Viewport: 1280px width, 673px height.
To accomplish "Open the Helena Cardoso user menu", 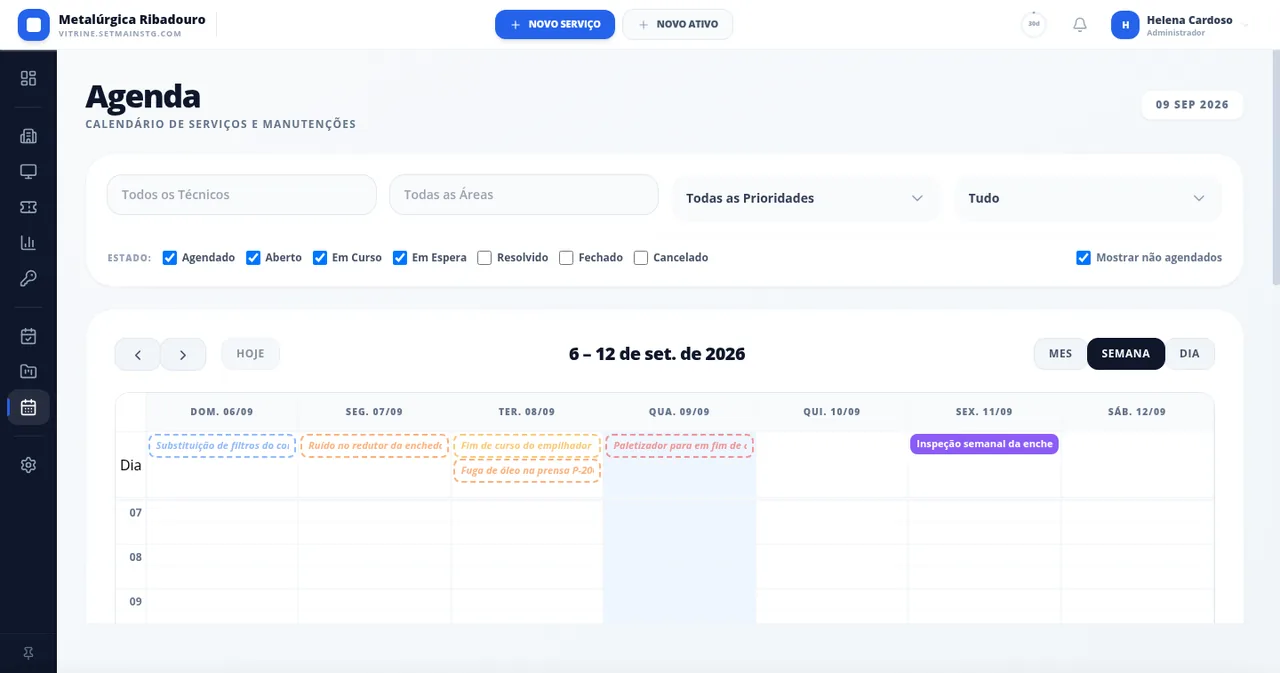I will 1181,25.
